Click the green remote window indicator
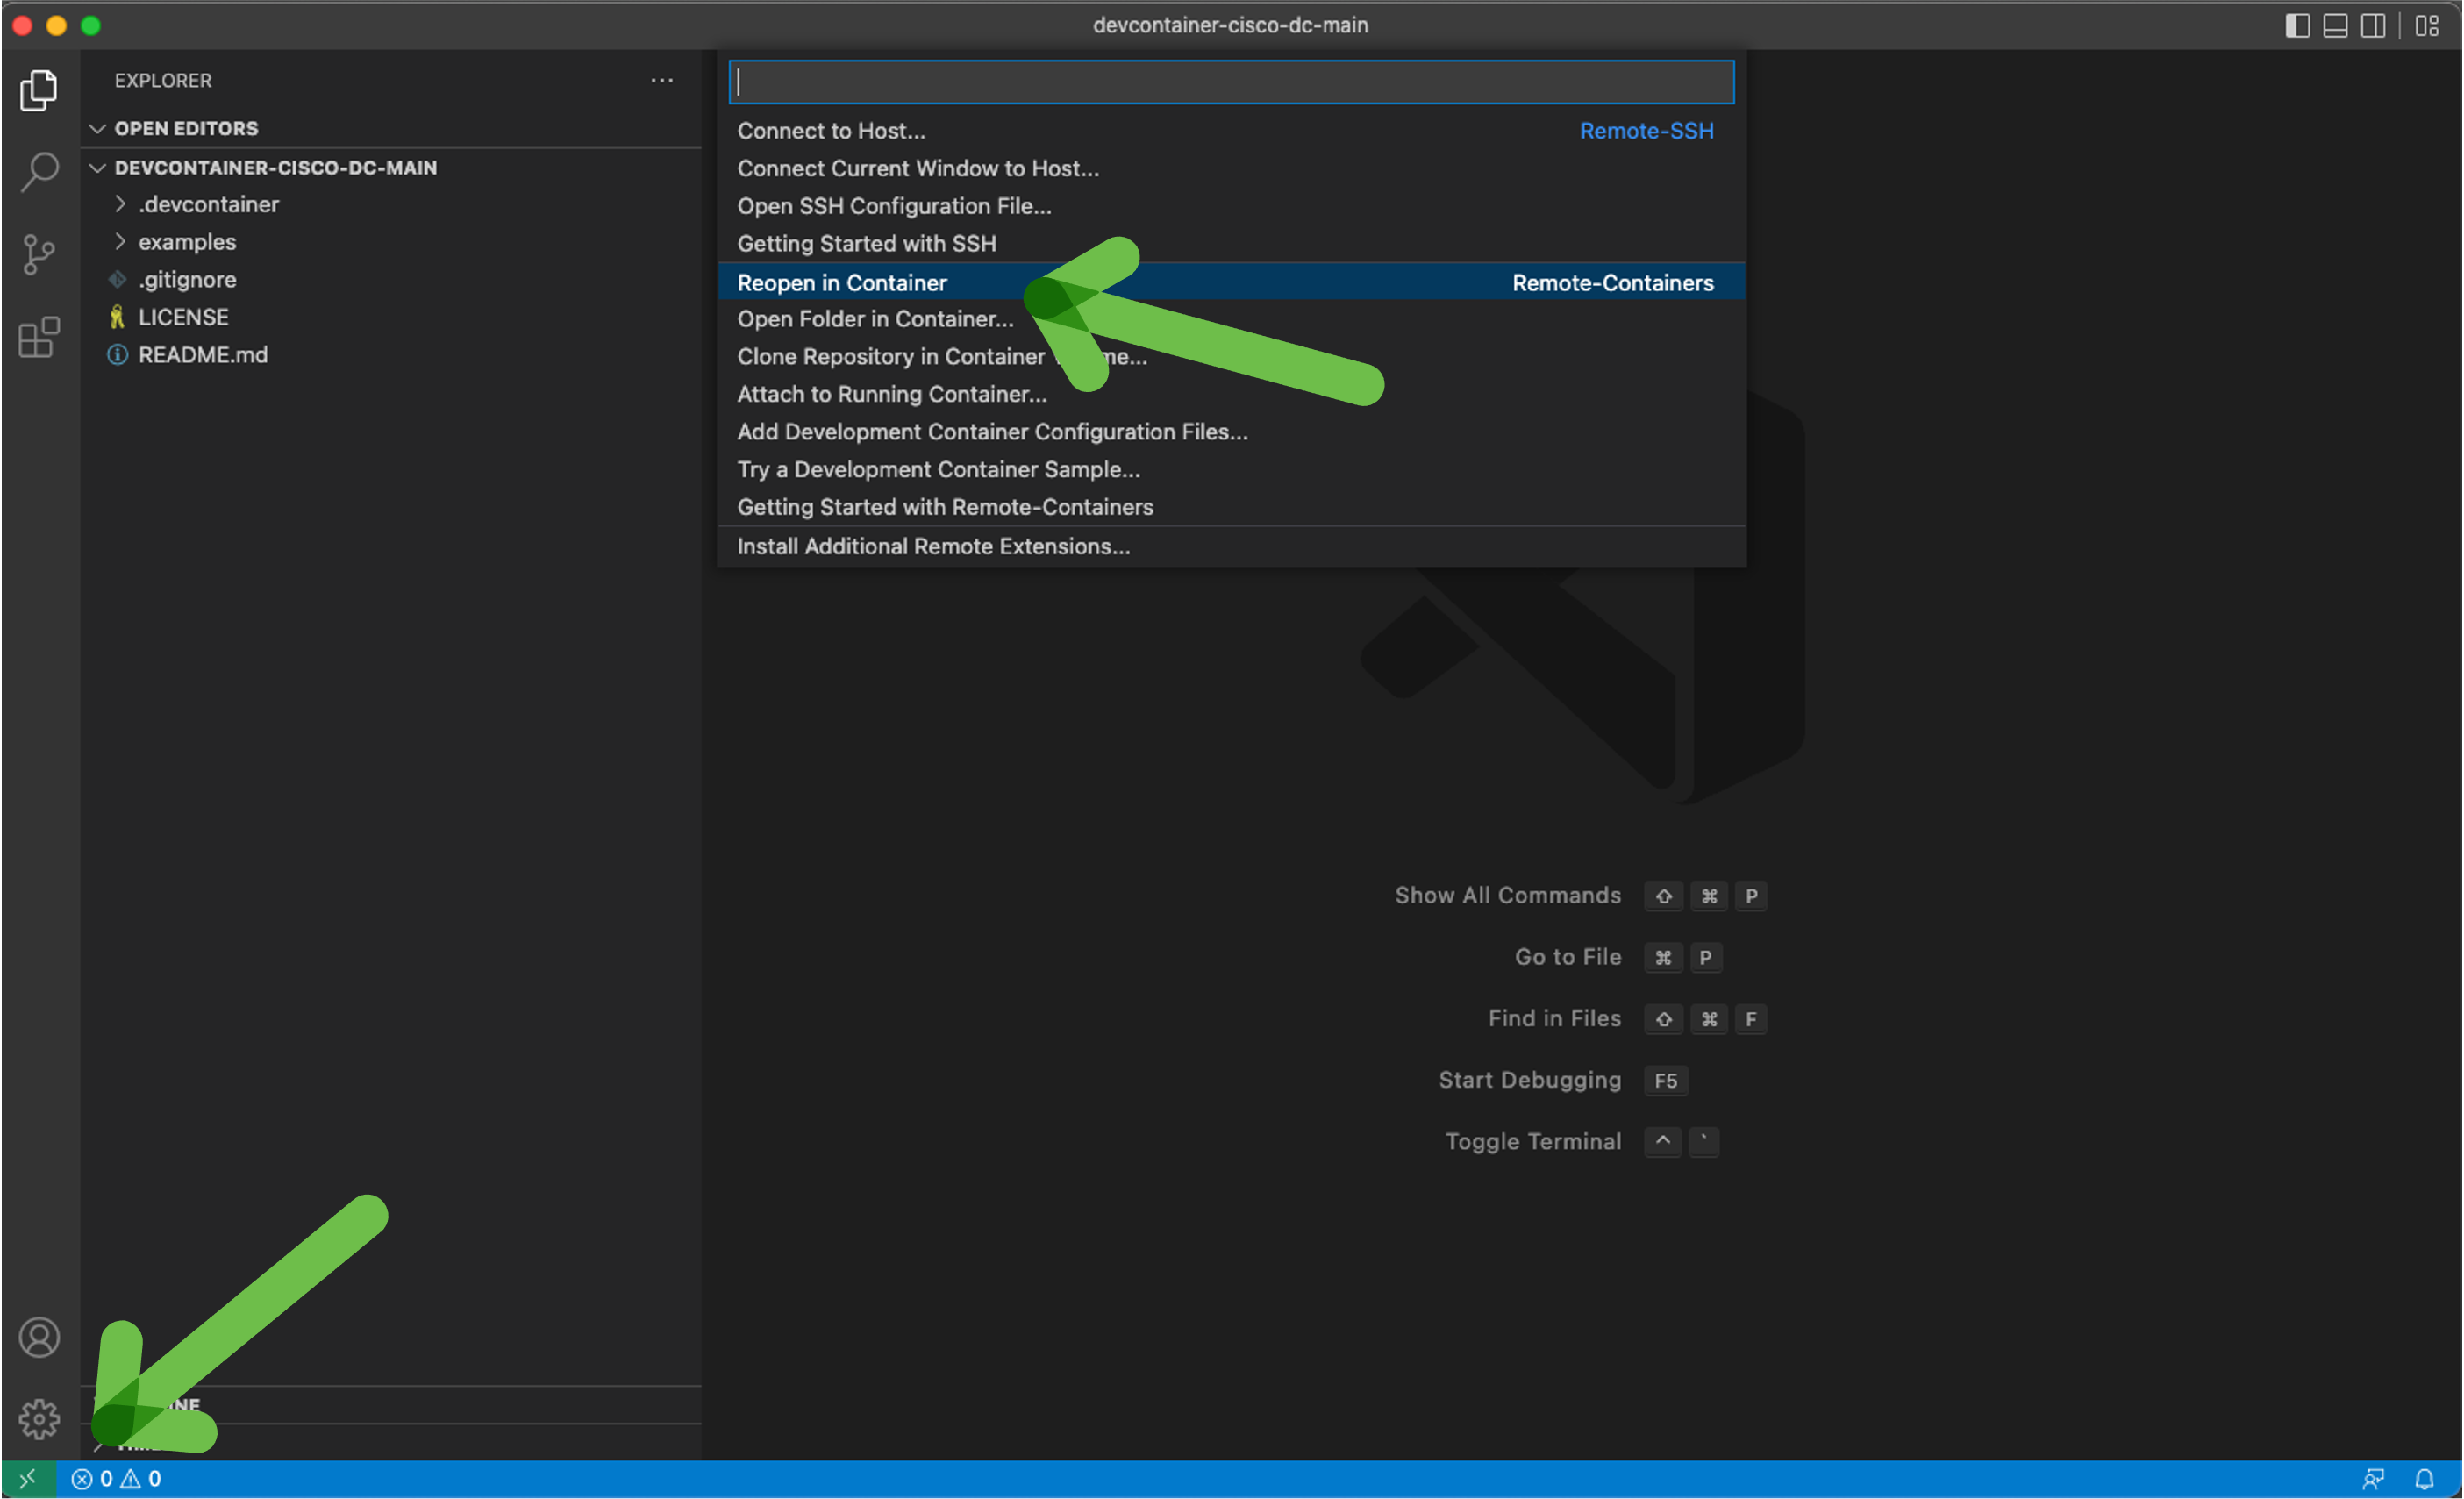Viewport: 2464px width, 1499px height. pyautogui.click(x=28, y=1479)
